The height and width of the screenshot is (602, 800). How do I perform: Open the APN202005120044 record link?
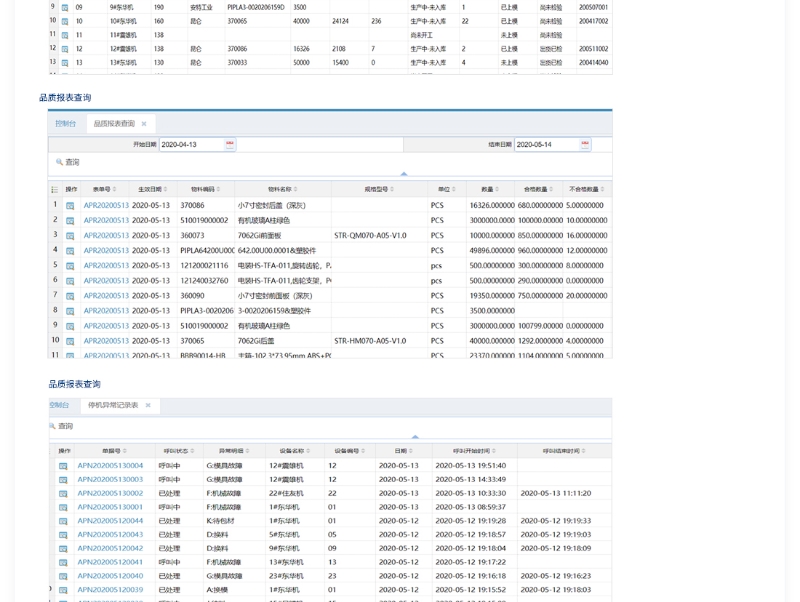(110, 521)
